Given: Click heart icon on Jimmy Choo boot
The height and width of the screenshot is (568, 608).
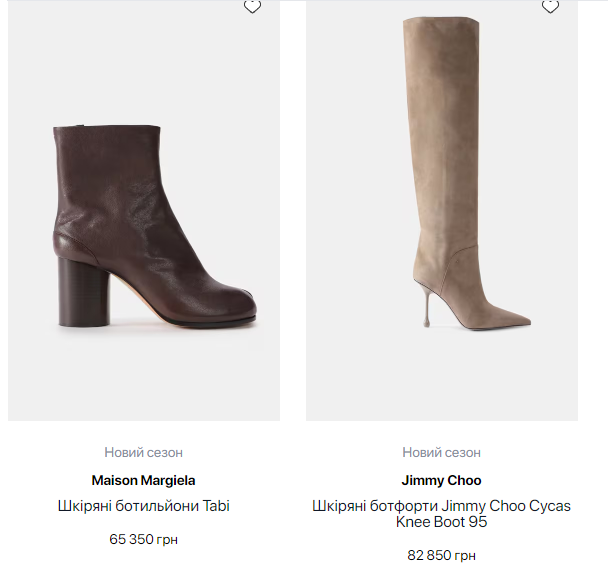Looking at the screenshot, I should (550, 7).
